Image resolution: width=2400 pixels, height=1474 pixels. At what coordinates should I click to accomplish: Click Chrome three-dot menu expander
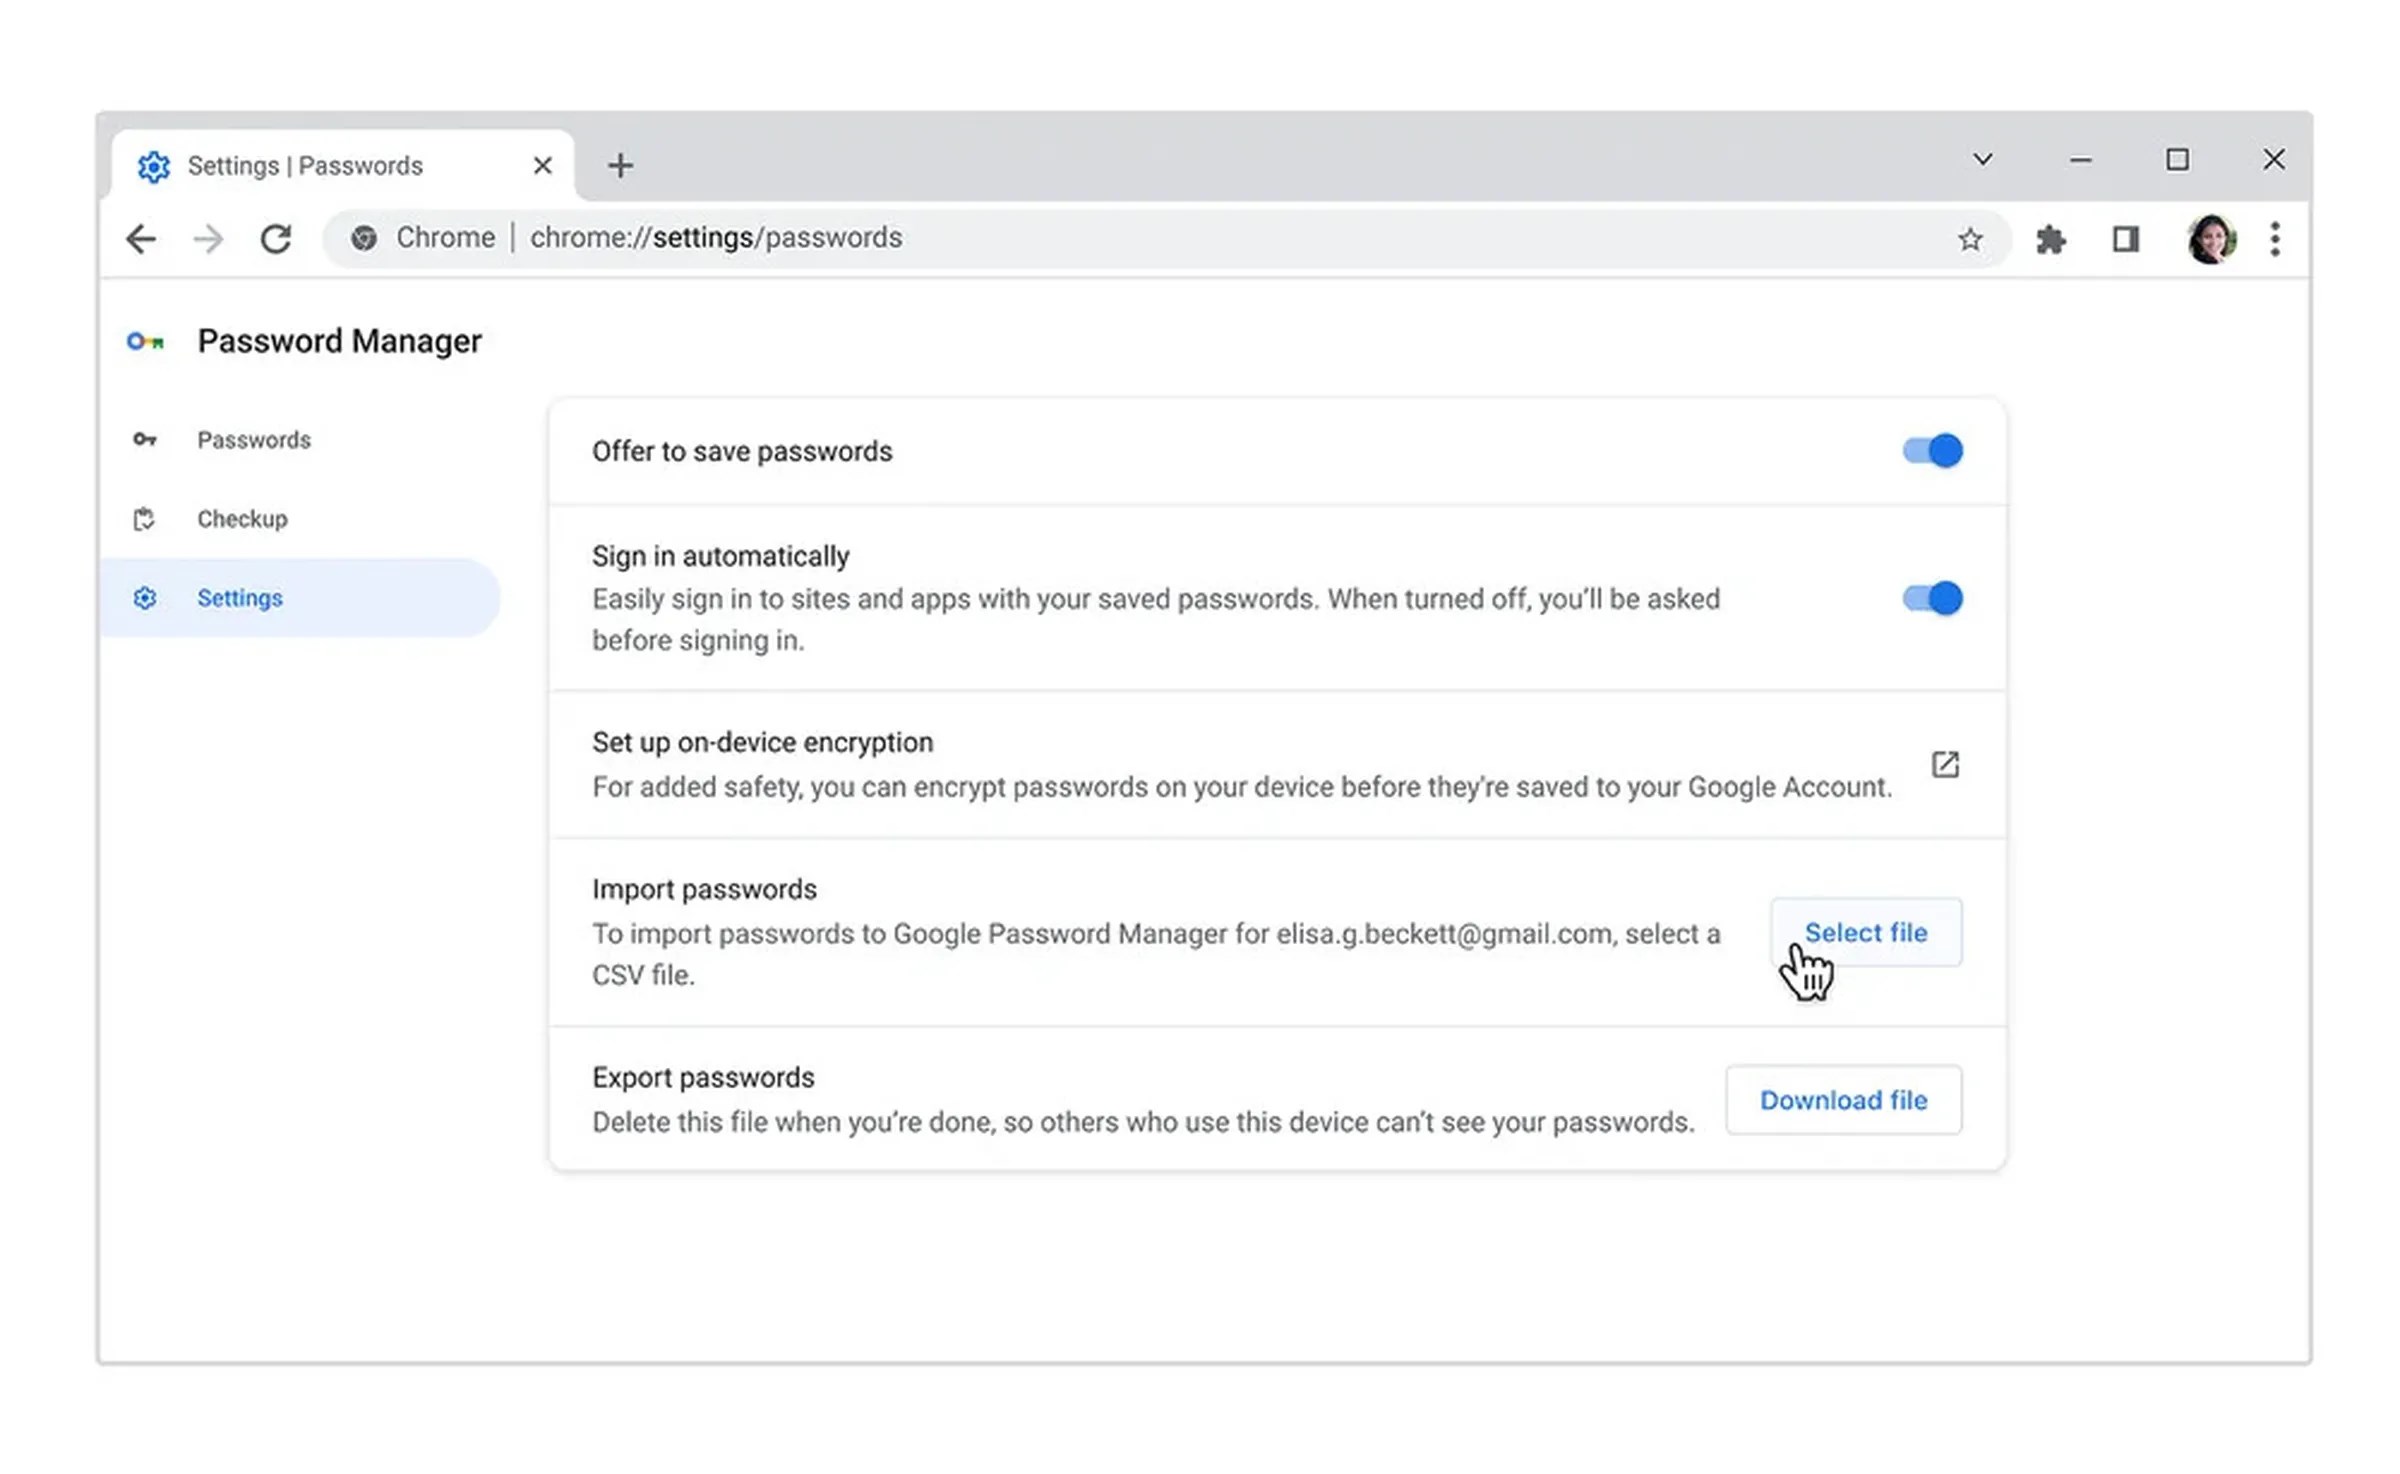point(2273,238)
